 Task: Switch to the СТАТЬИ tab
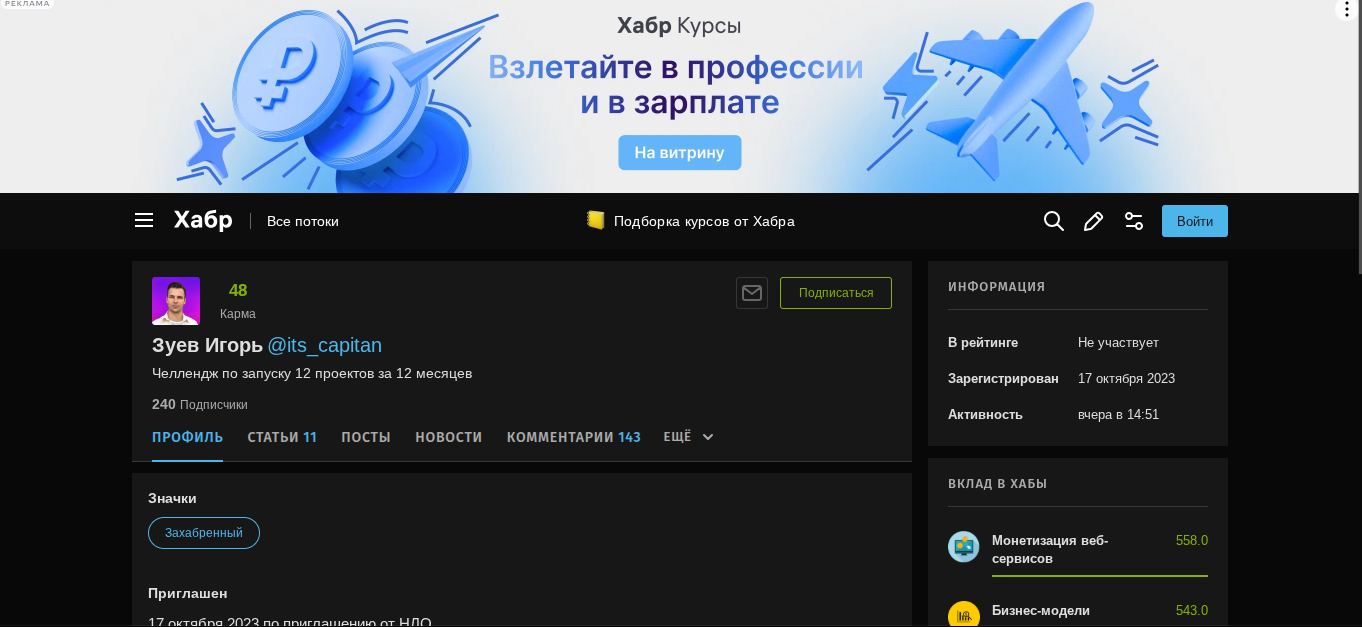[282, 437]
